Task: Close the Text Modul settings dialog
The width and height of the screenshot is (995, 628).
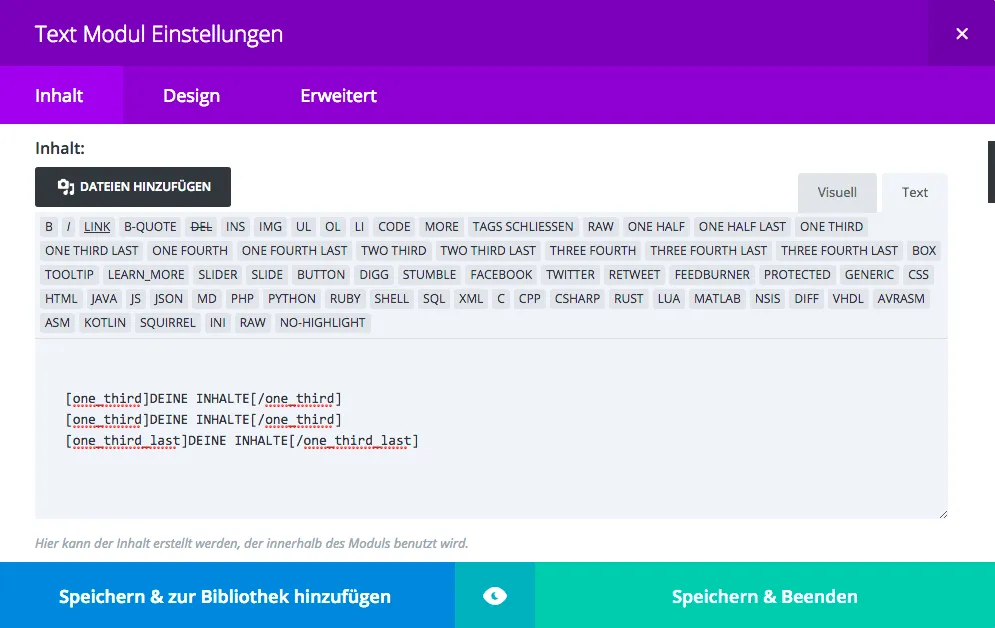Action: (961, 34)
